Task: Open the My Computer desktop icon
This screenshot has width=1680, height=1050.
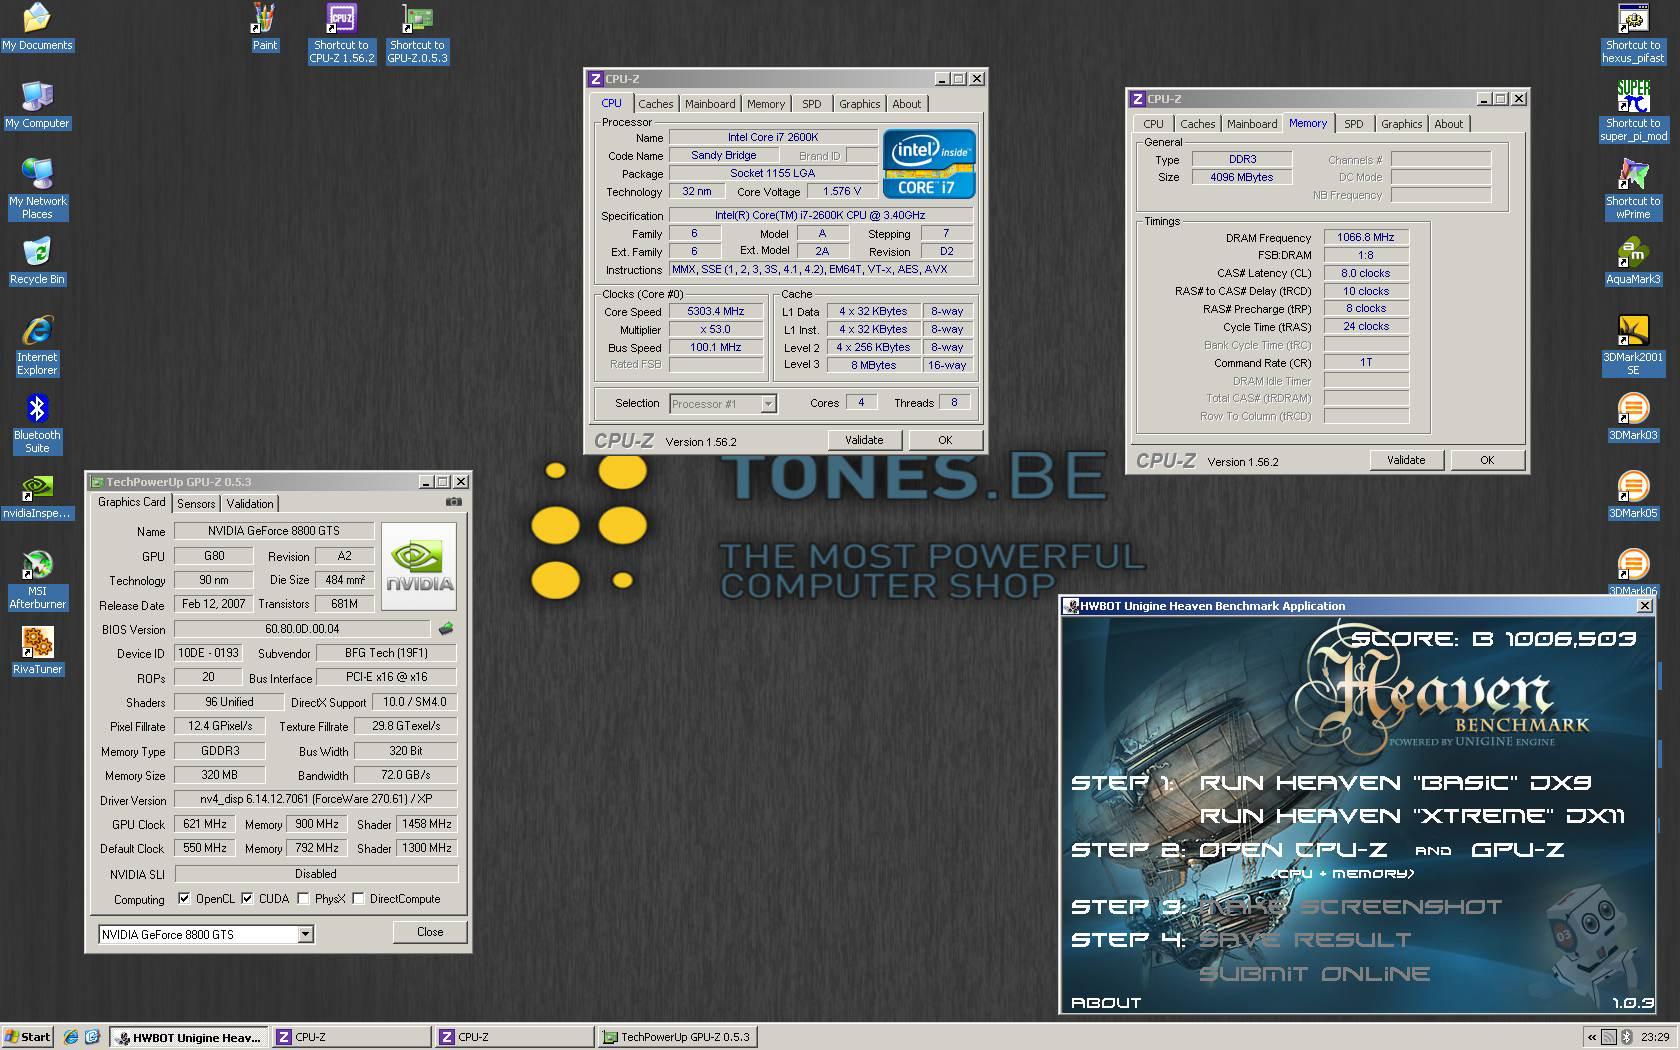Action: (37, 105)
